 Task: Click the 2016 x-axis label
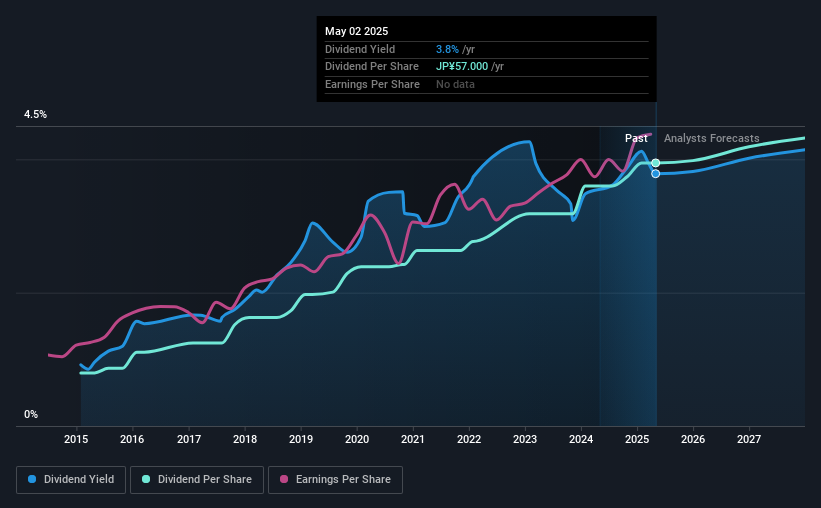pos(132,439)
